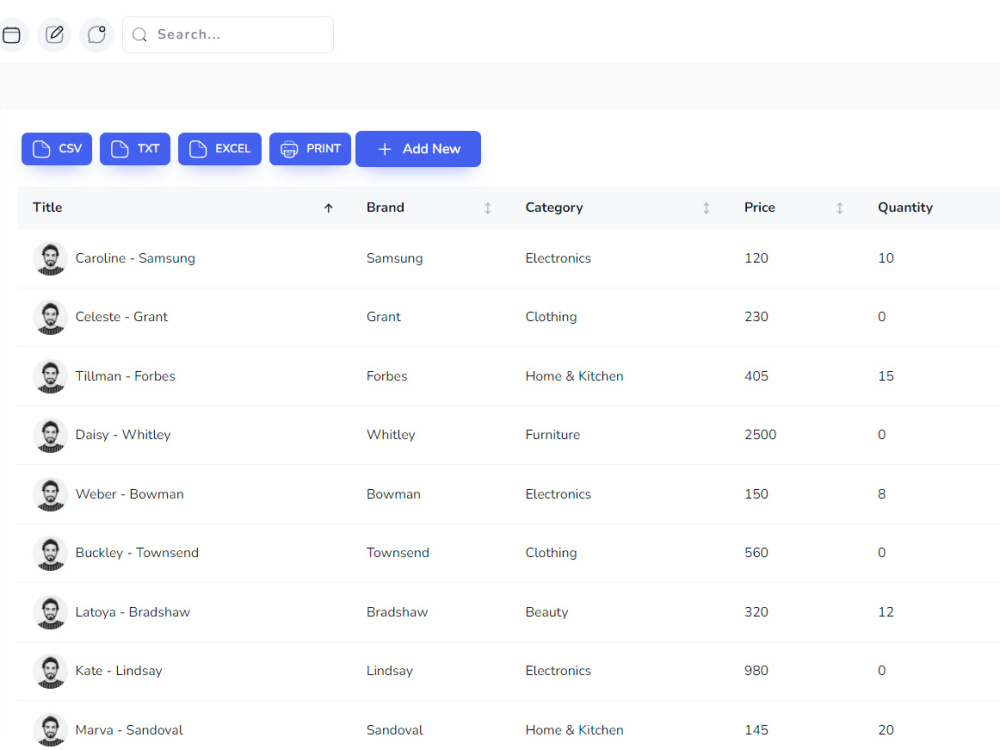
Task: Click the price value 120
Action: coord(756,258)
